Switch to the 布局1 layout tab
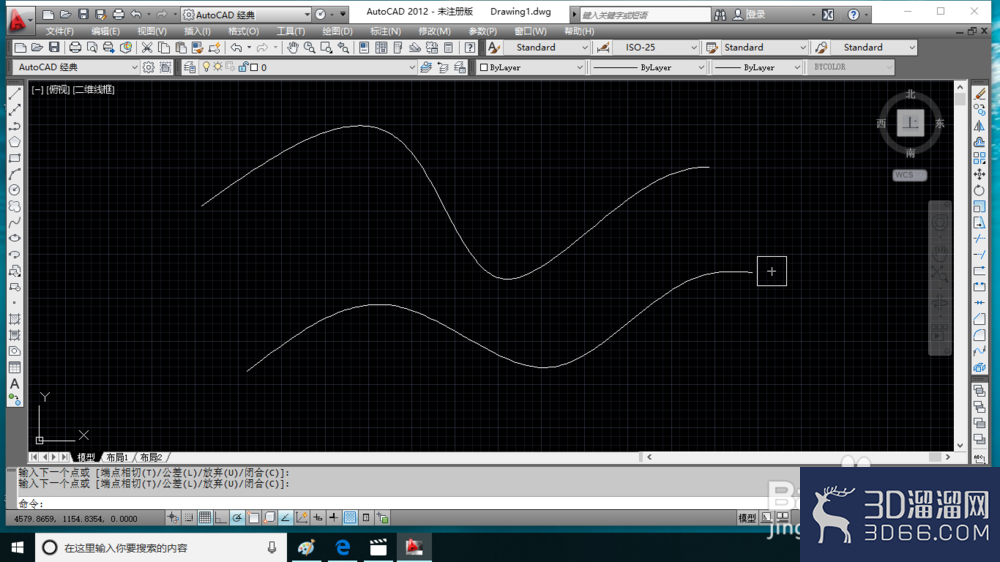This screenshot has height=562, width=1000. [x=117, y=457]
